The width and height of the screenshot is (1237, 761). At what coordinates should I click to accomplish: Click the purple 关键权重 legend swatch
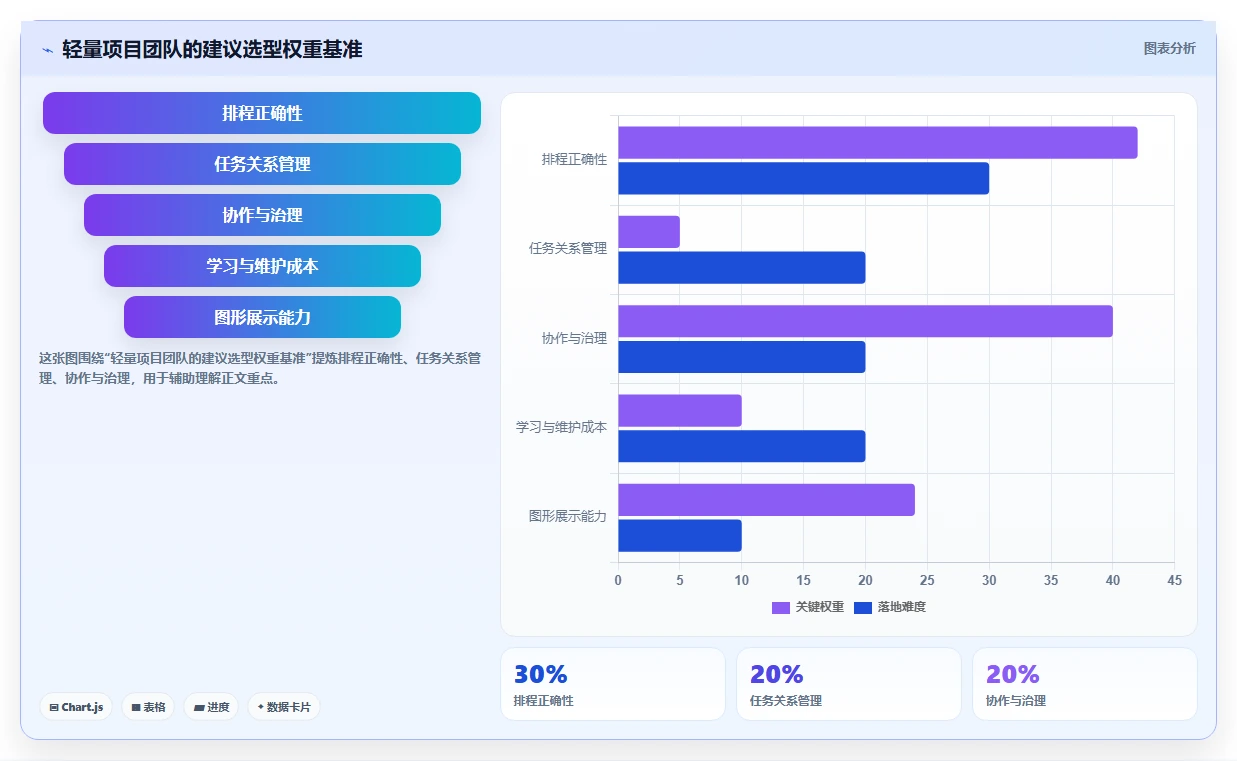[781, 608]
